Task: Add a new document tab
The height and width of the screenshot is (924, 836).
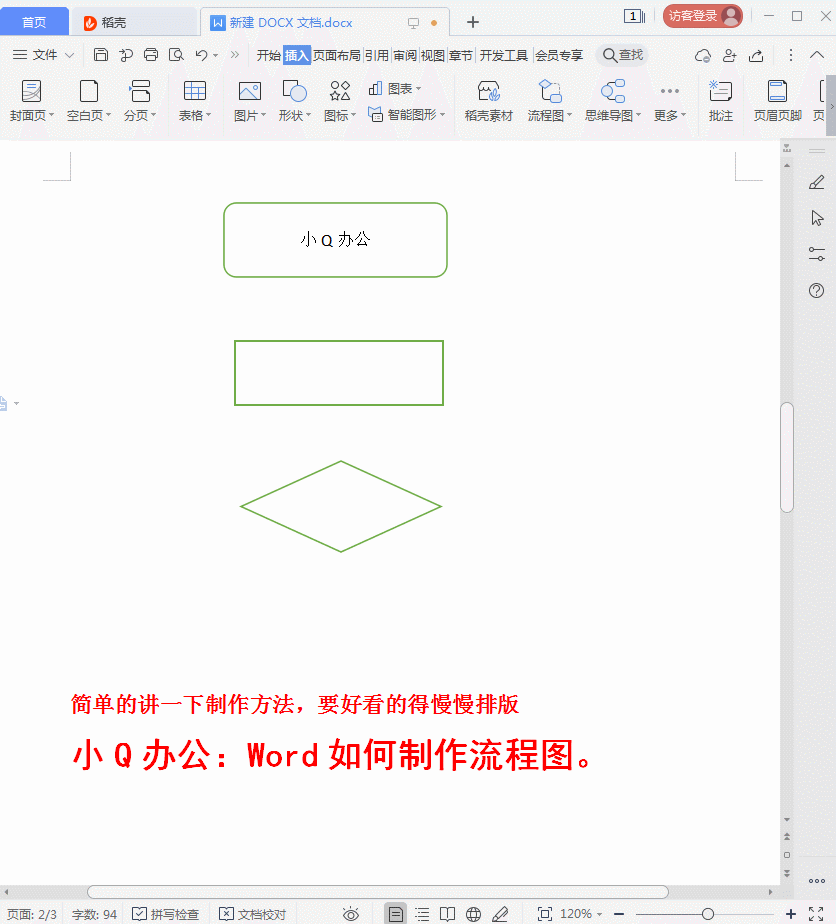Action: (x=472, y=22)
